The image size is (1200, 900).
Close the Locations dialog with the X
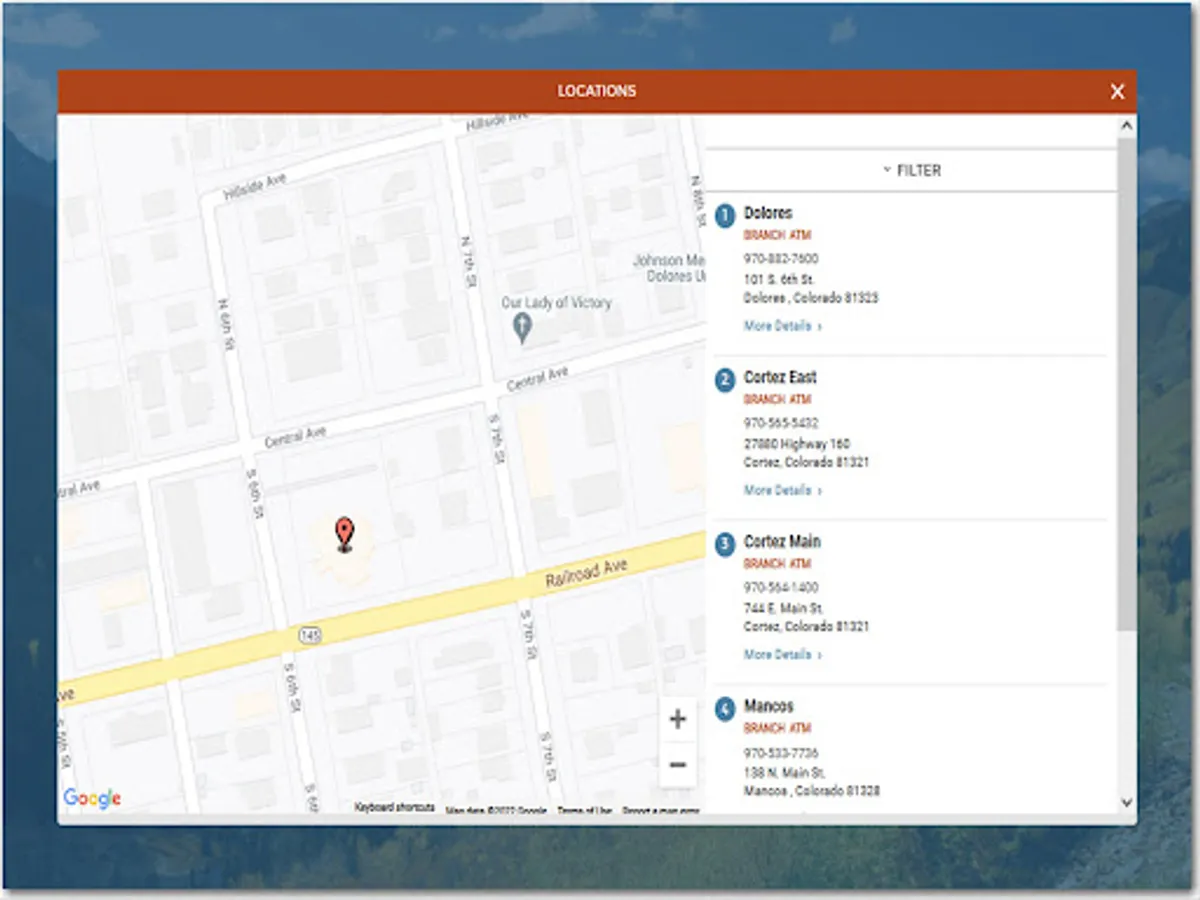[x=1117, y=92]
